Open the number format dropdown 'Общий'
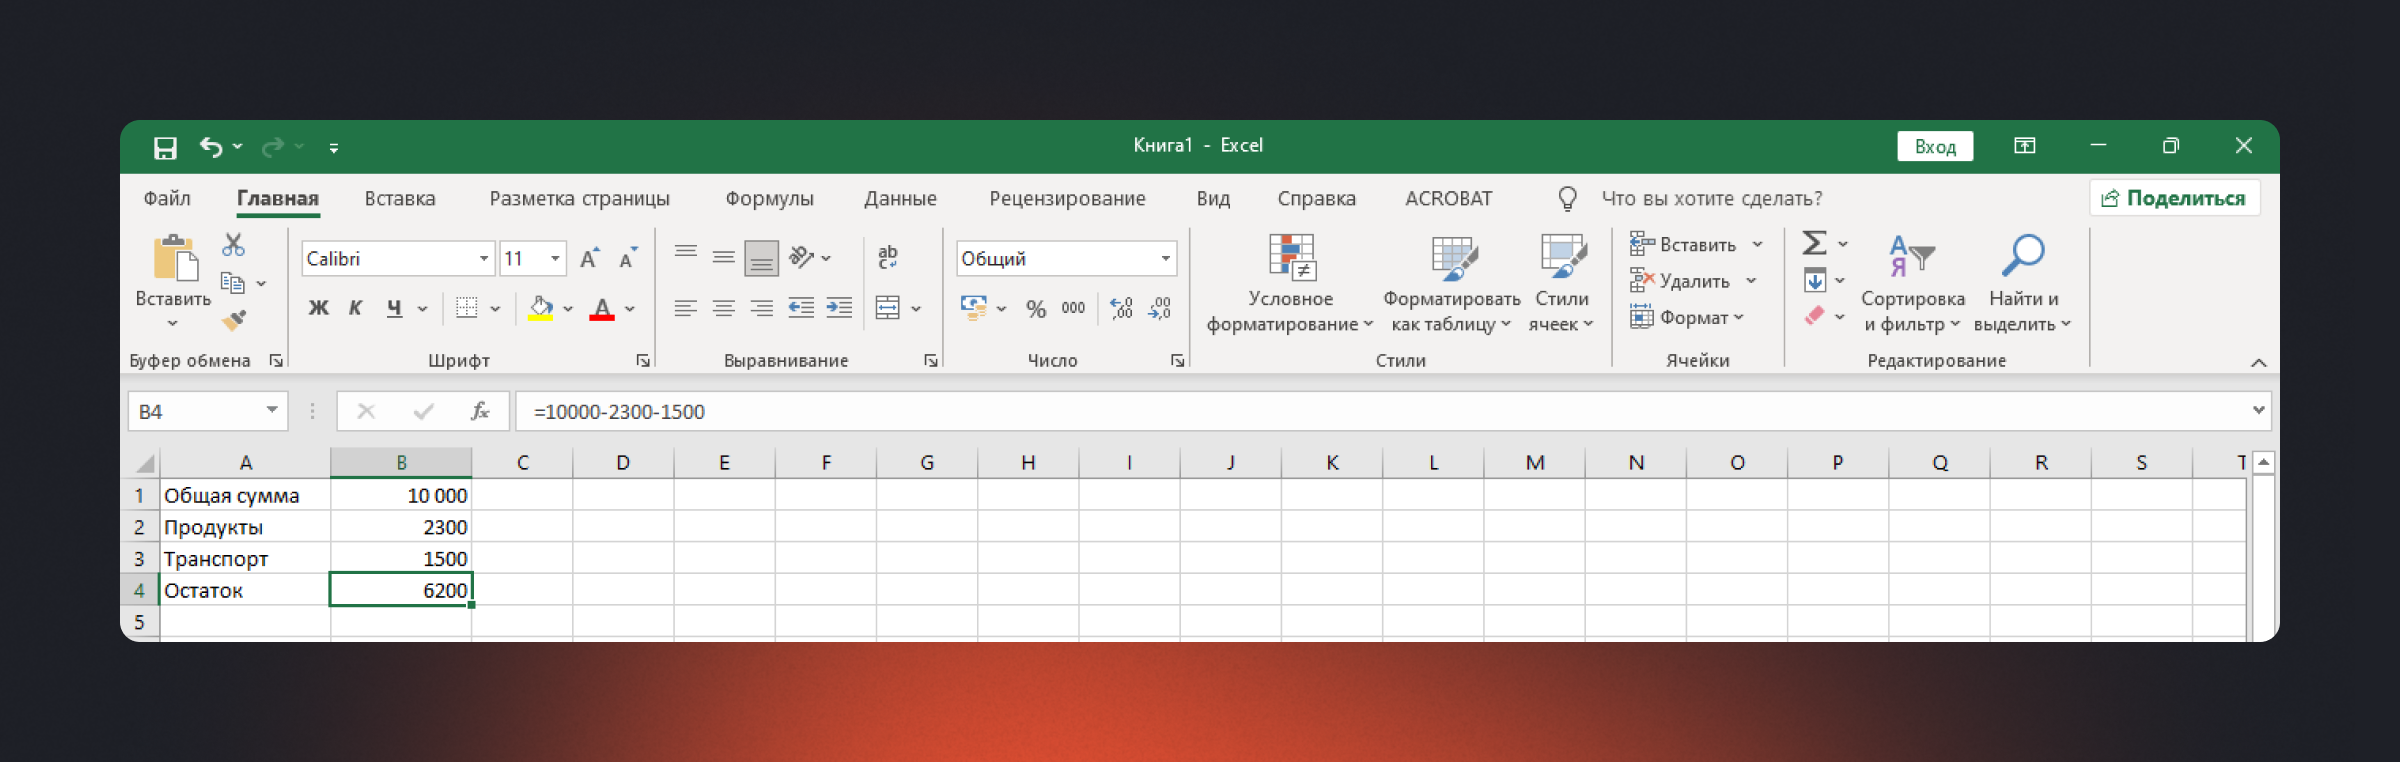Viewport: 2400px width, 762px height. pyautogui.click(x=1165, y=259)
